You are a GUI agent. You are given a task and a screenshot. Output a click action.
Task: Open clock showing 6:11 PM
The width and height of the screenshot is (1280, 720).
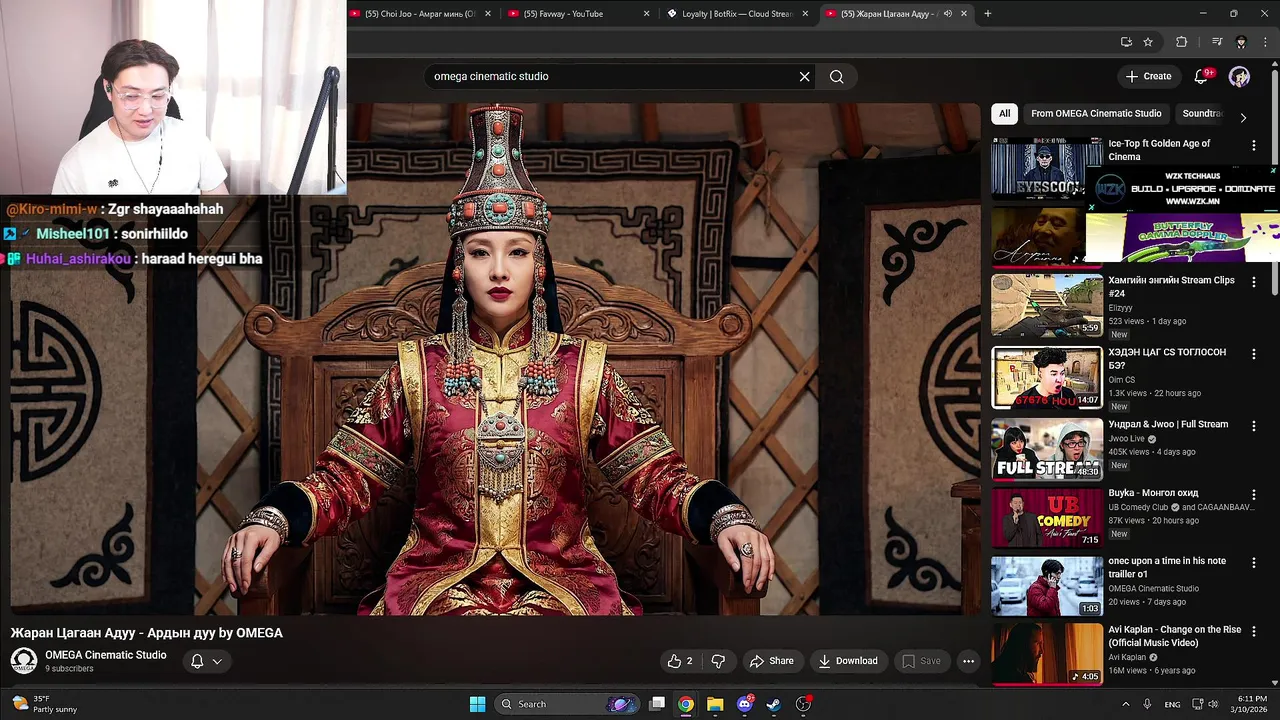point(1251,704)
